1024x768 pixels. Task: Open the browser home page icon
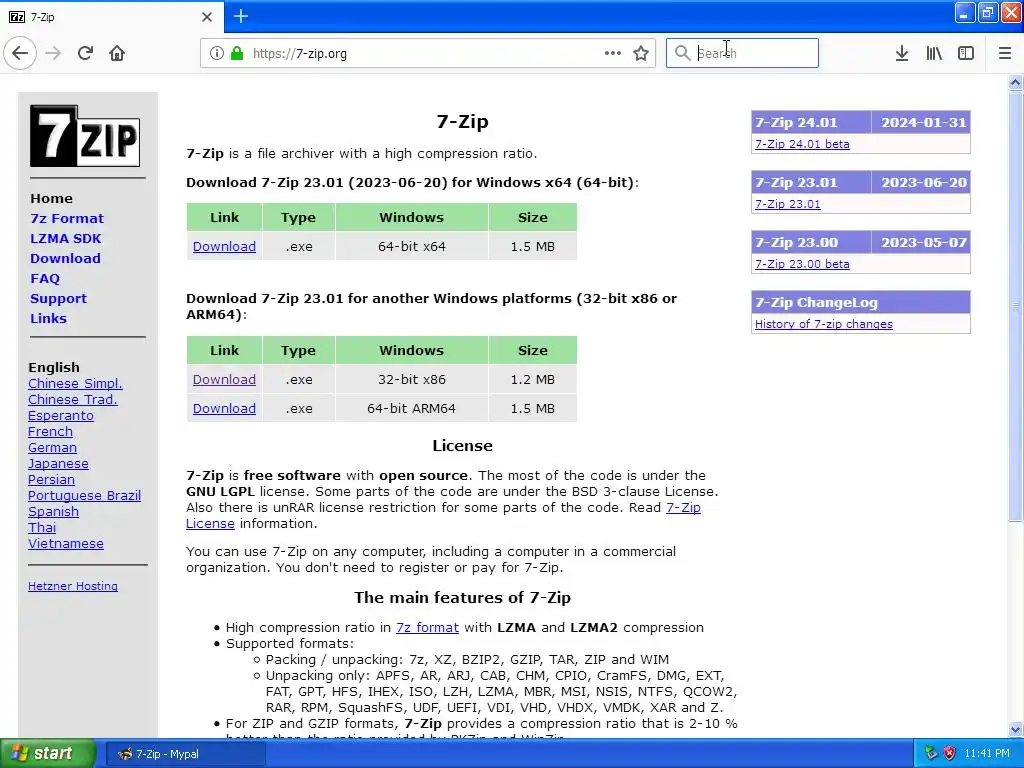pyautogui.click(x=117, y=53)
